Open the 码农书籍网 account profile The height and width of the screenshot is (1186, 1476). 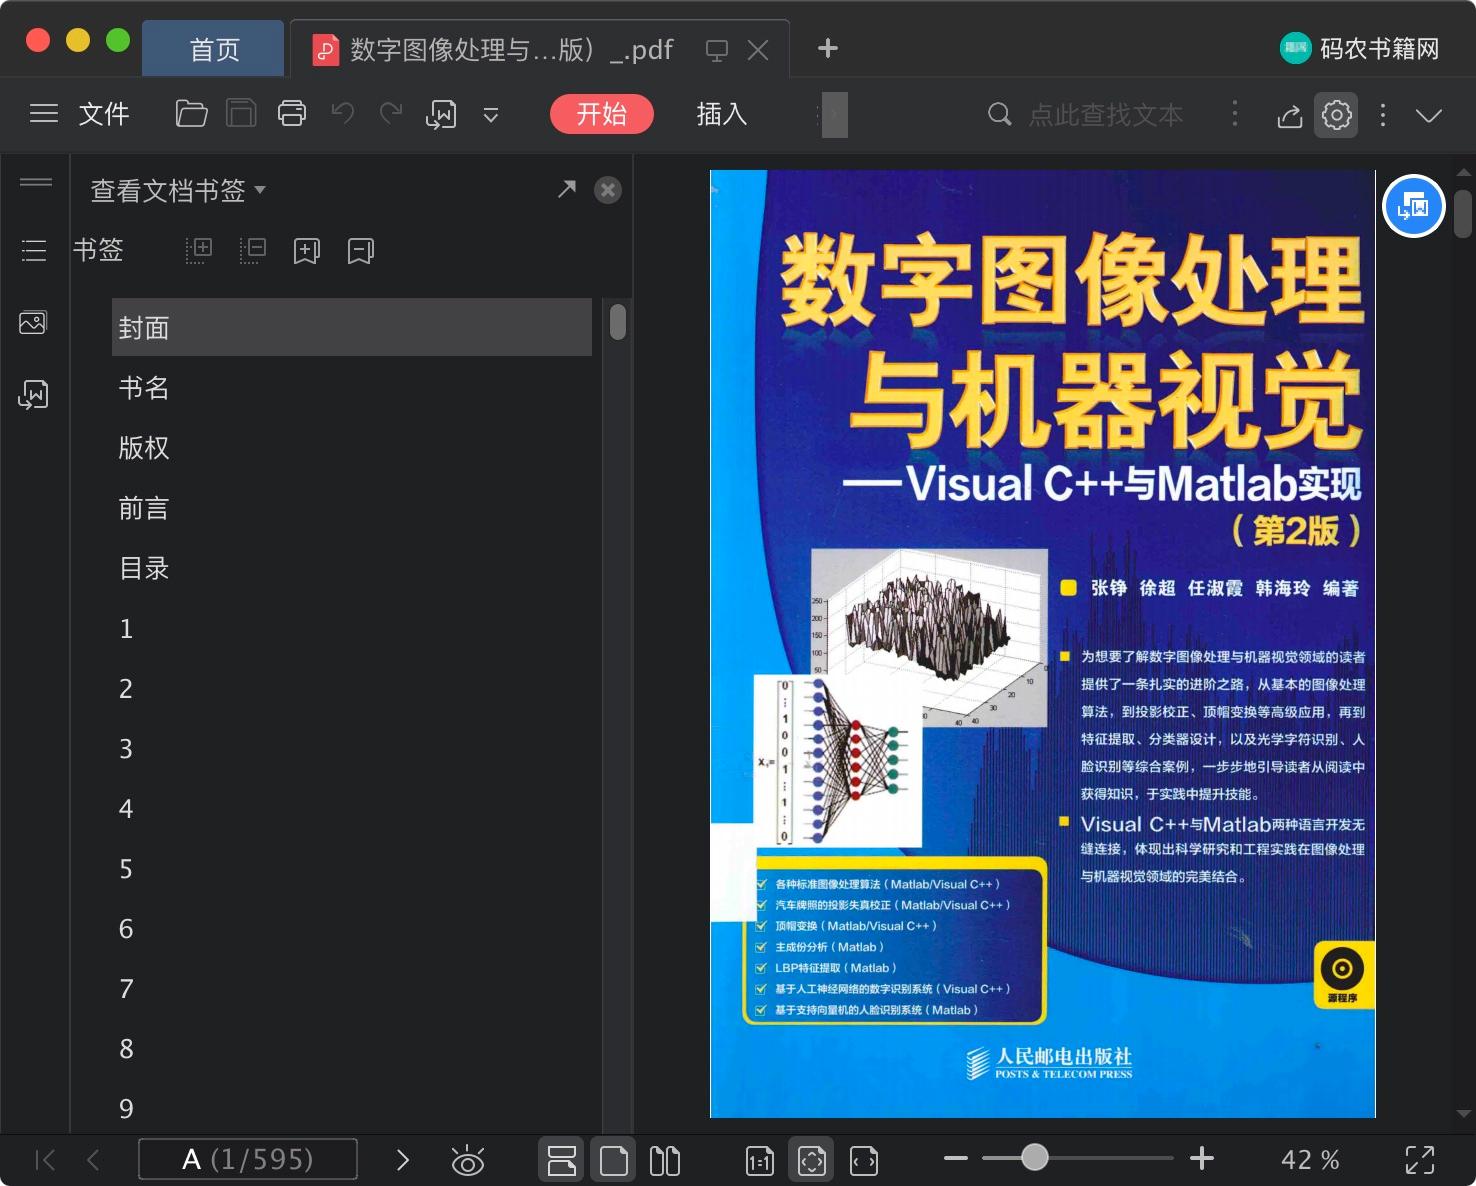pyautogui.click(x=1360, y=48)
